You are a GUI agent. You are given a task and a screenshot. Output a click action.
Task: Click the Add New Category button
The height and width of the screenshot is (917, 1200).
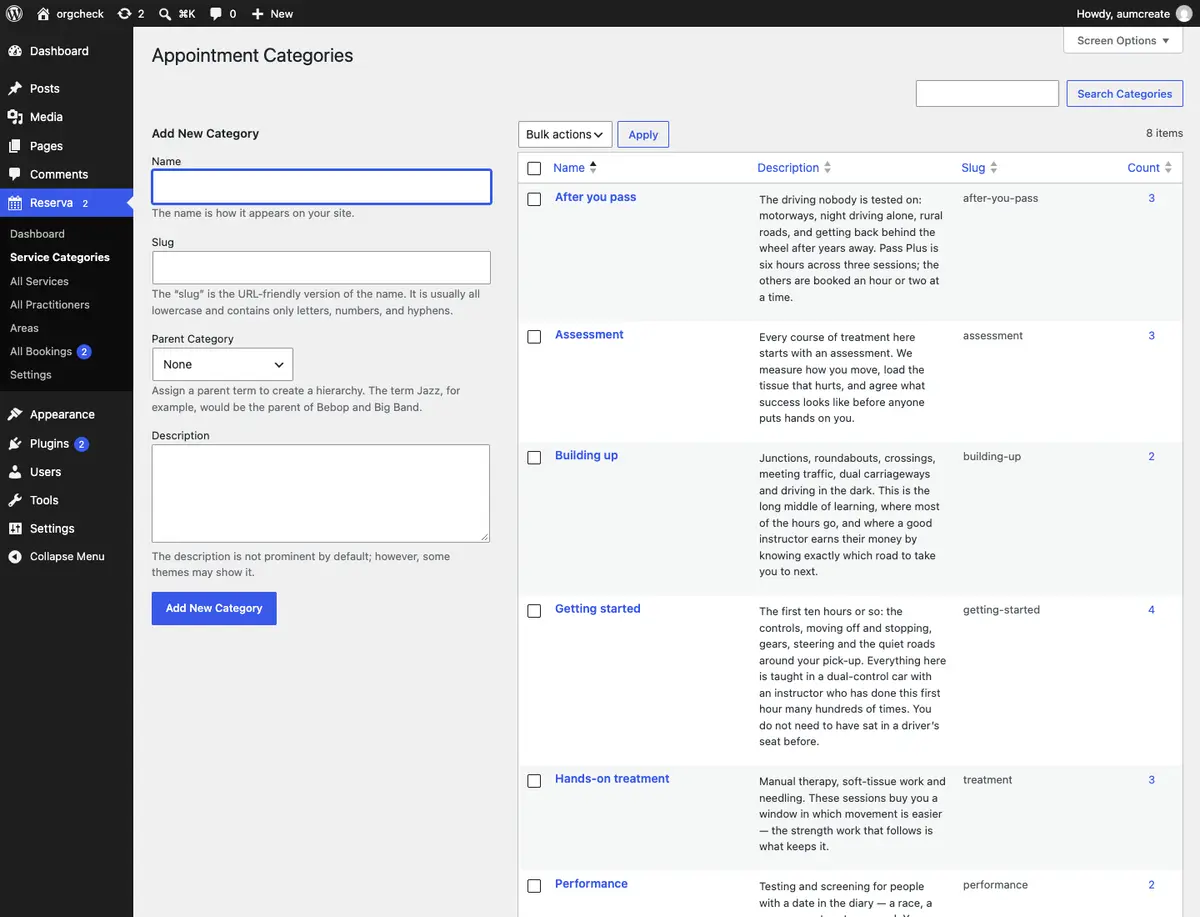214,608
